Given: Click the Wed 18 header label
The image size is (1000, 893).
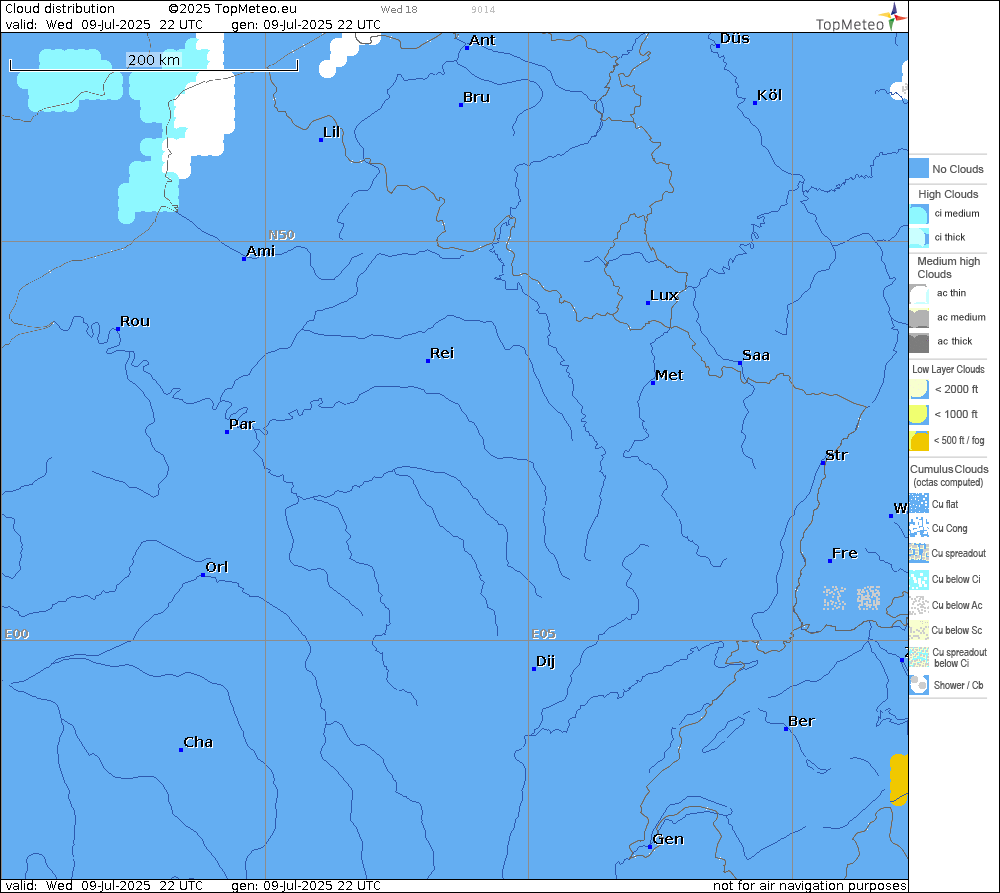Looking at the screenshot, I should (399, 10).
